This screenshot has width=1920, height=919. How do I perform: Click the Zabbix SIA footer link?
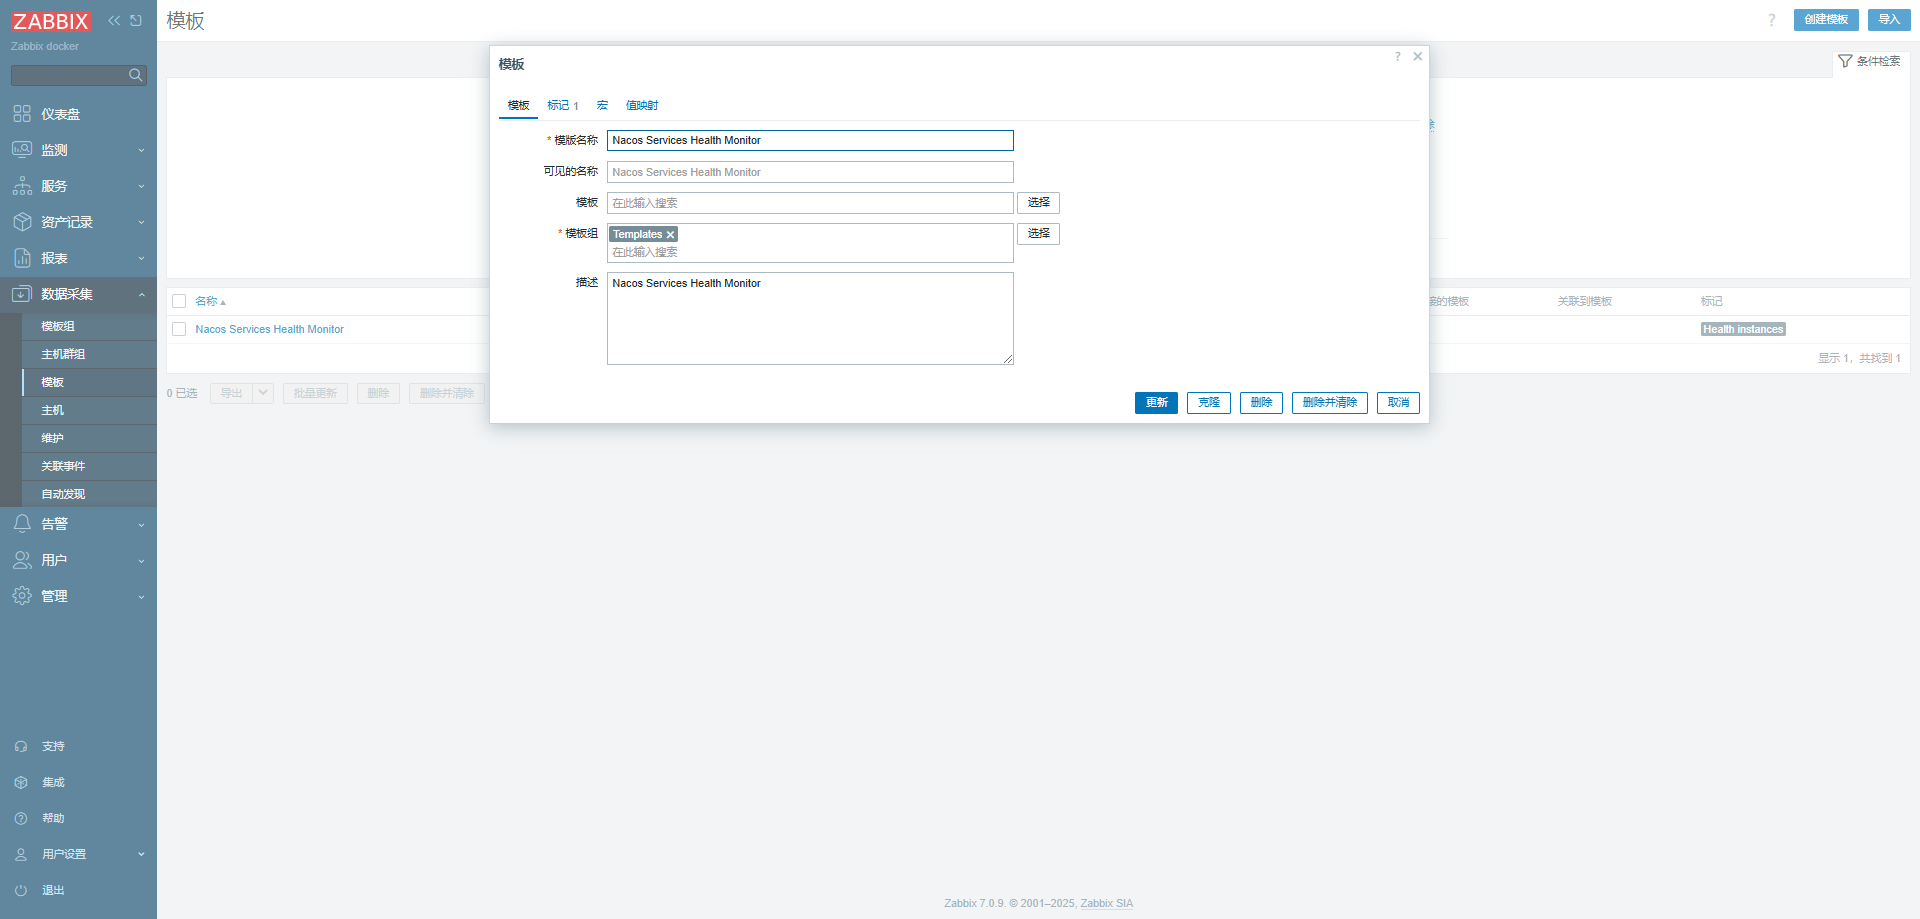[x=1107, y=904]
